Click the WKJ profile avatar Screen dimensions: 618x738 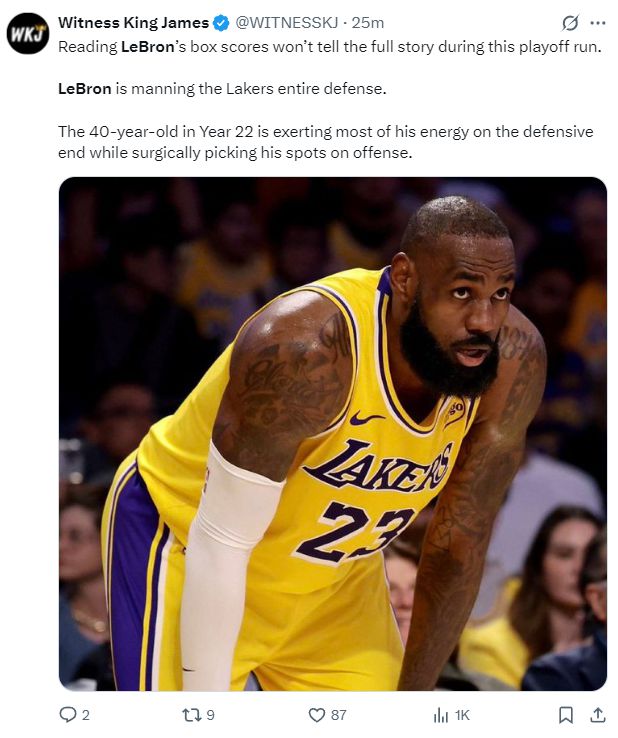[28, 33]
